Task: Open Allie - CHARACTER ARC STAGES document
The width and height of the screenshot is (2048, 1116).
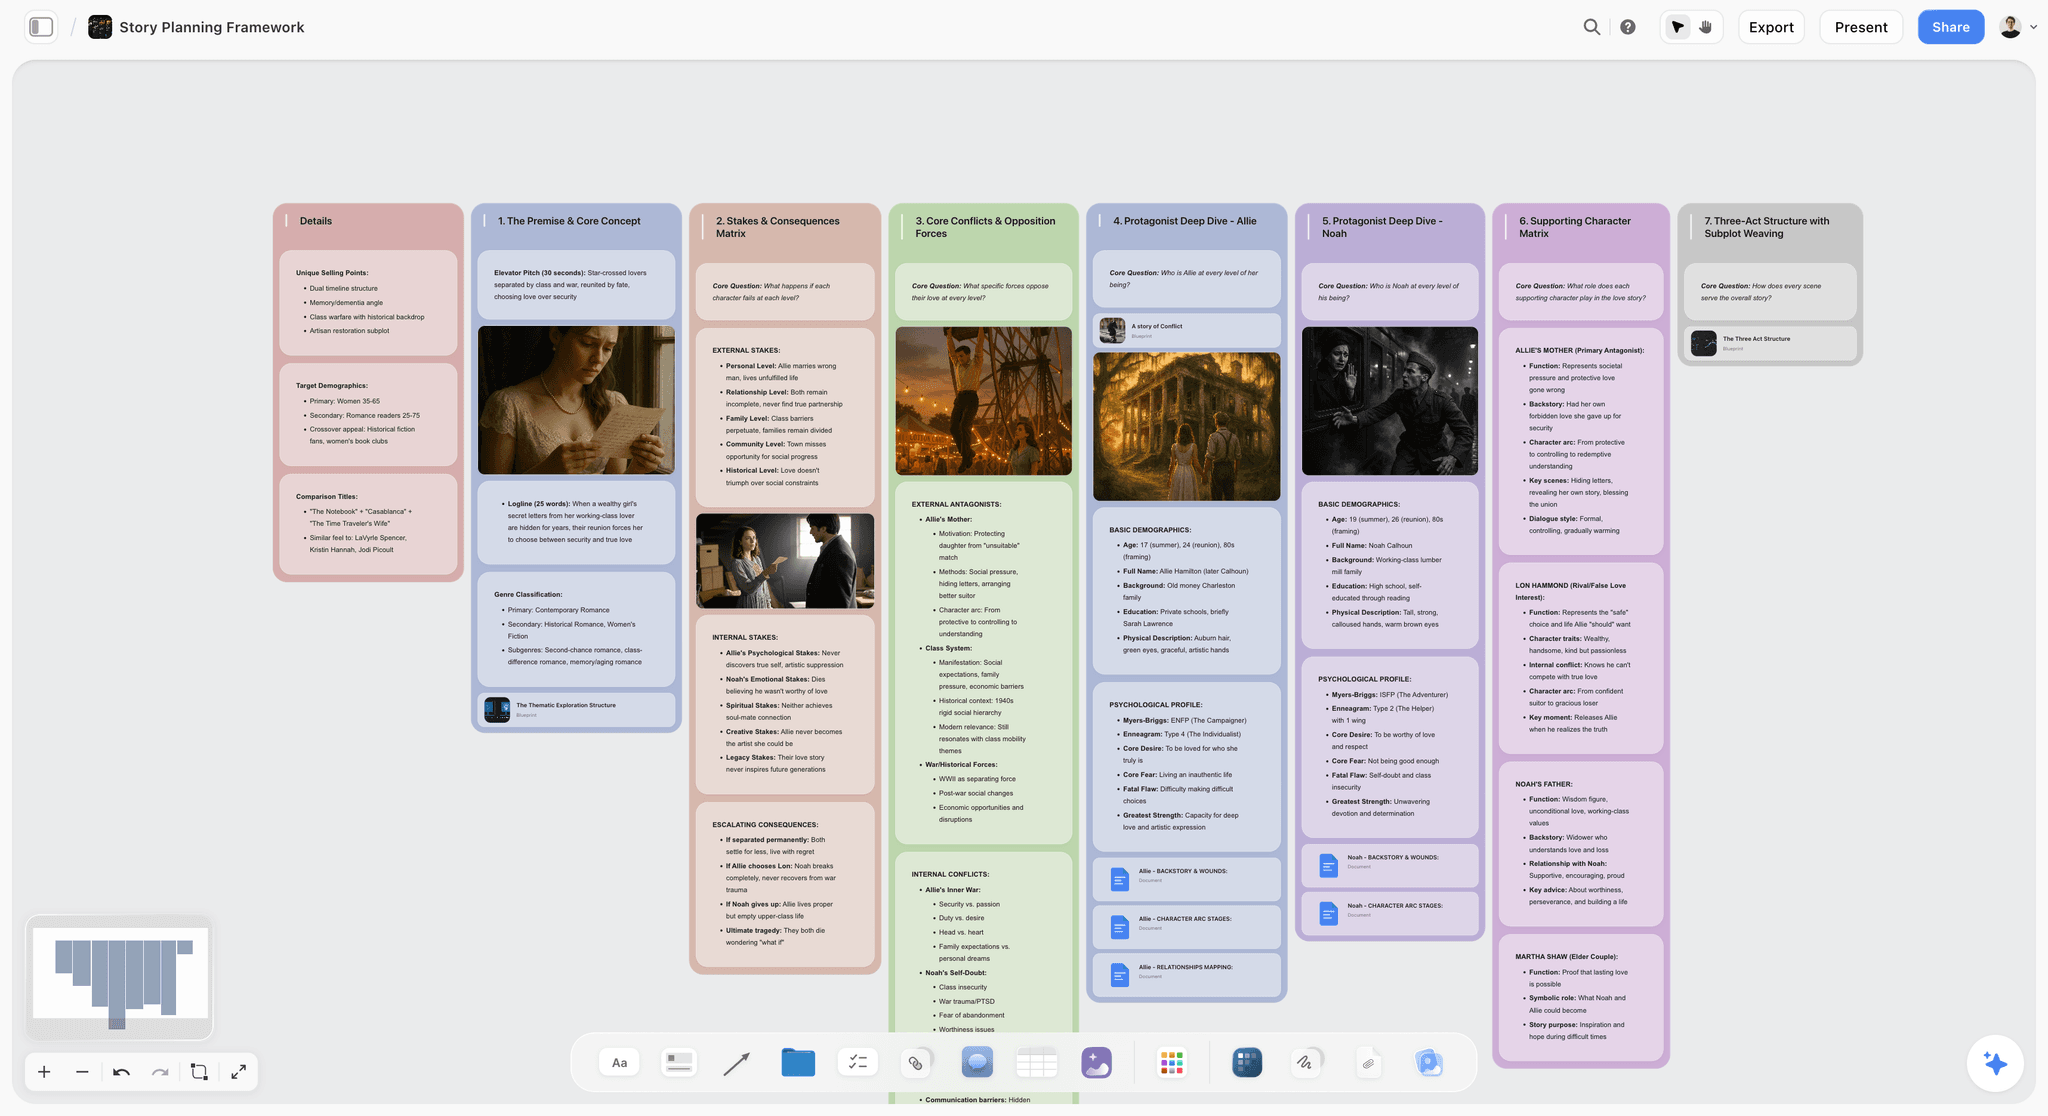Action: point(1186,926)
